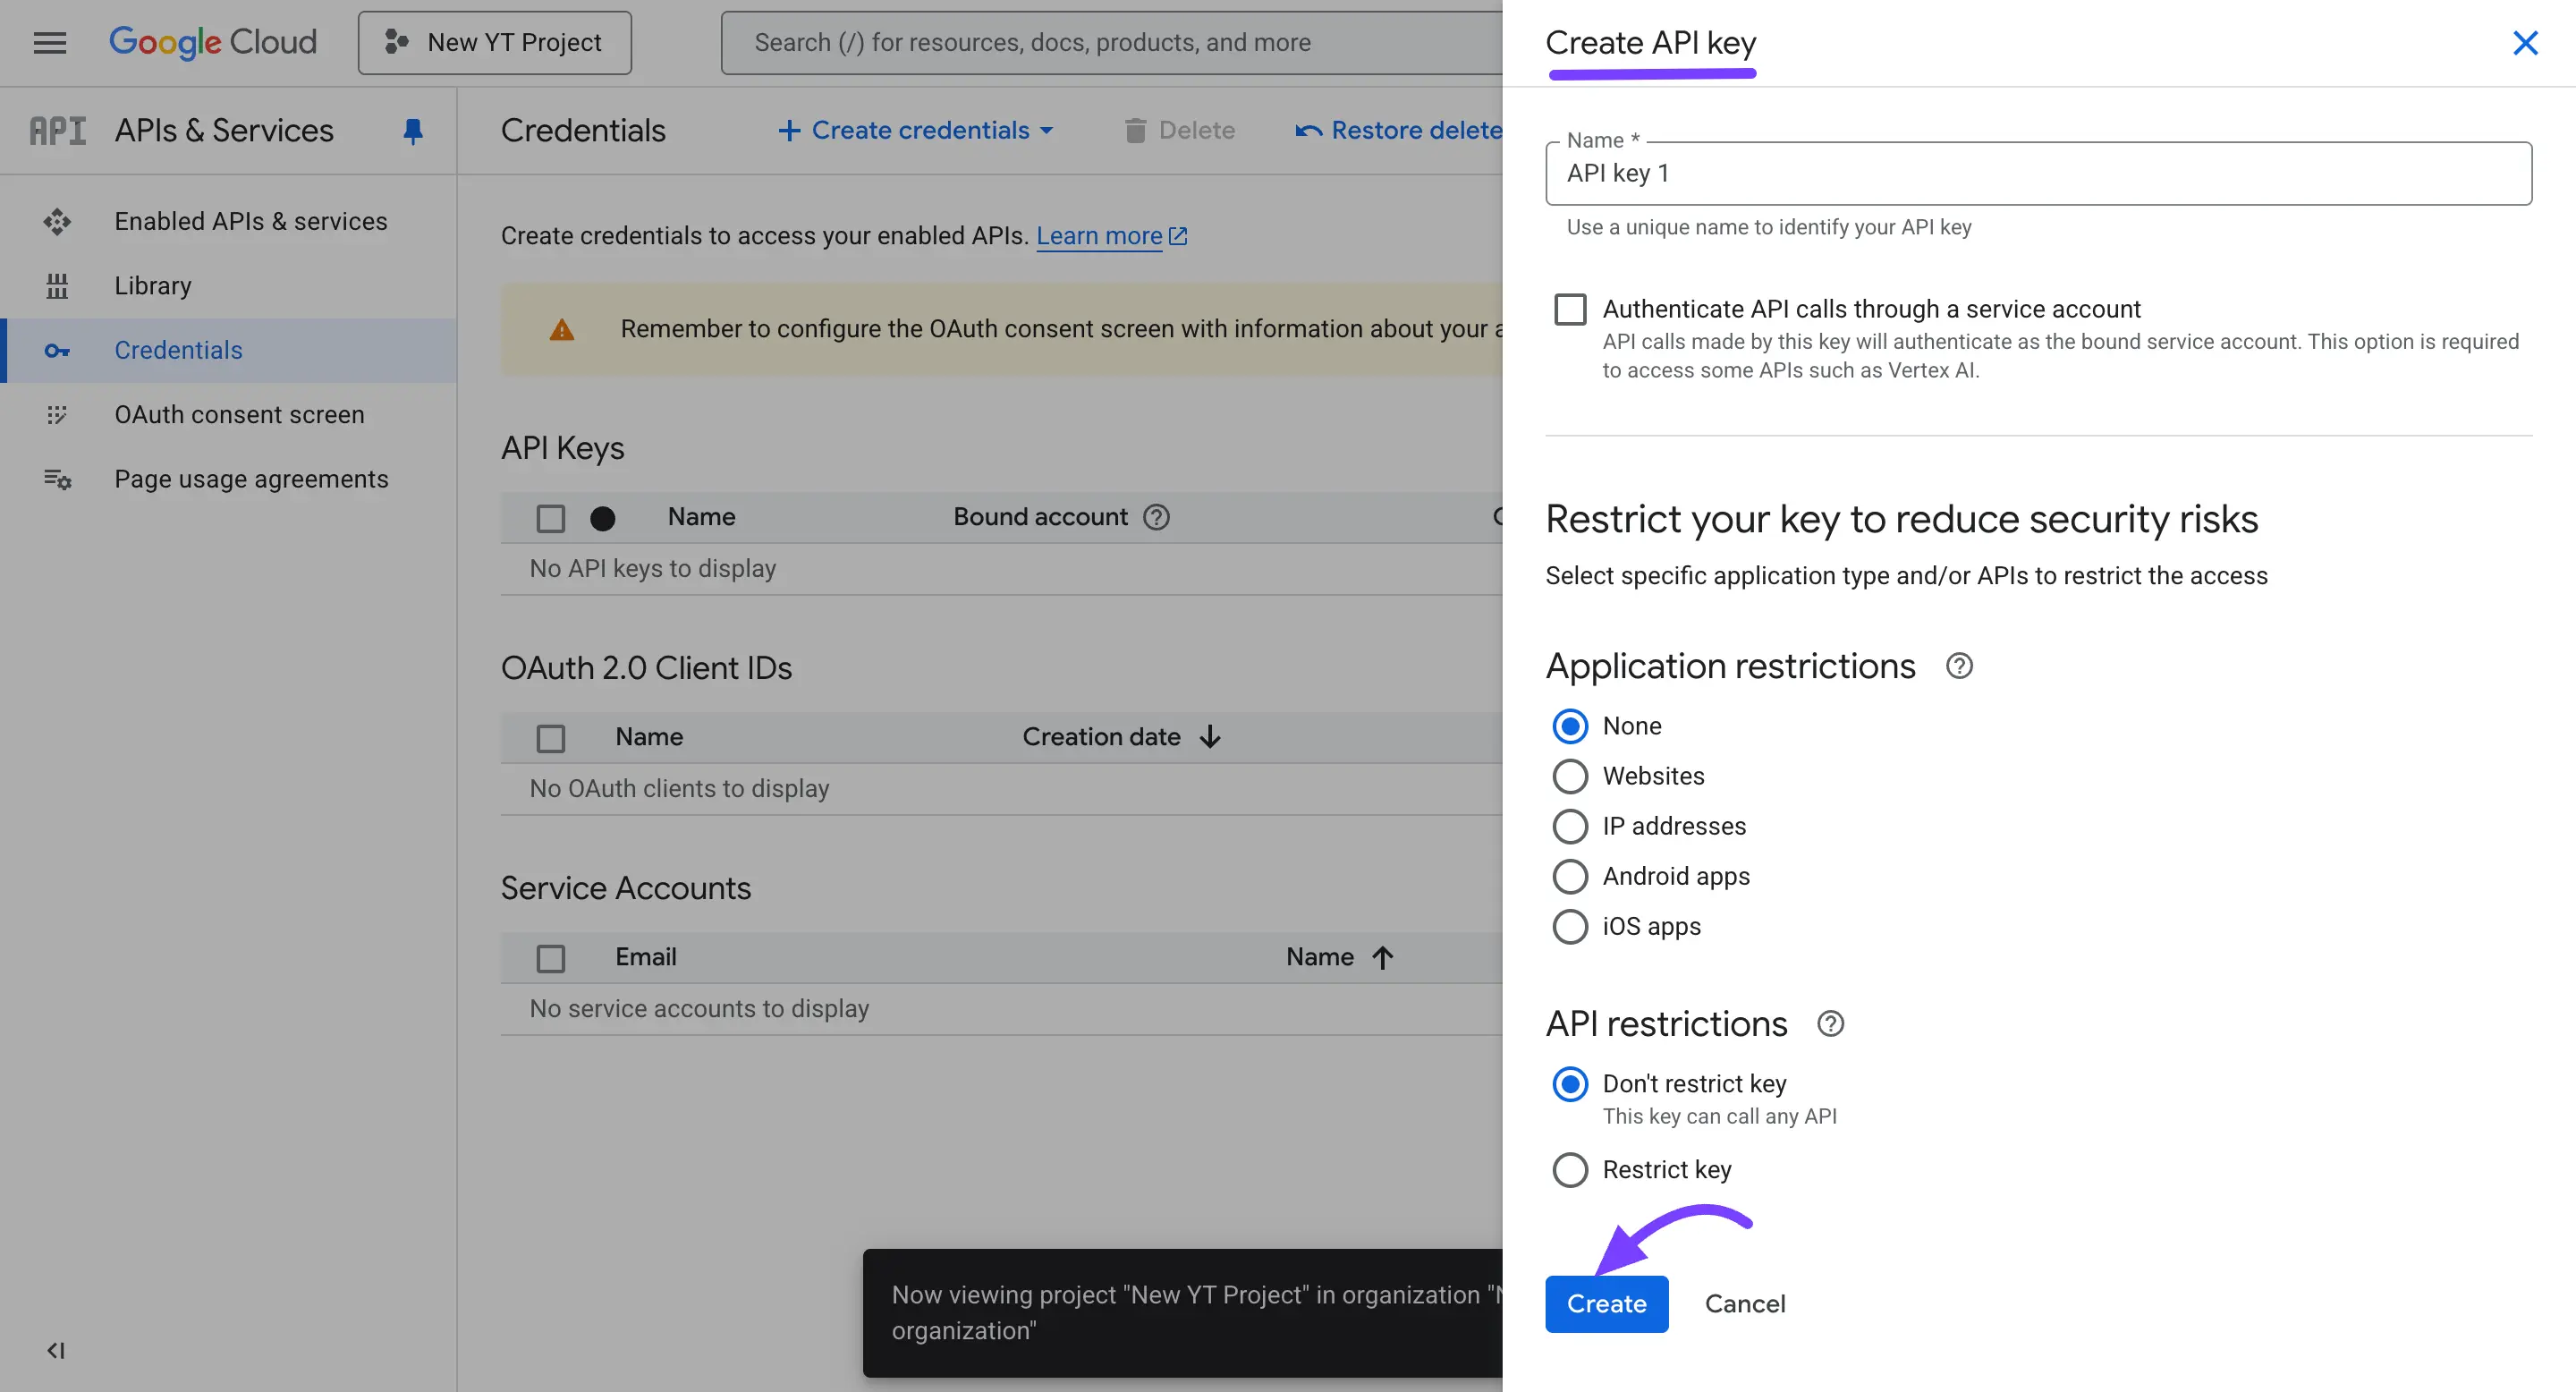Screen dimensions: 2576x1392
Task: Click the Delete trash icon
Action: point(1135,130)
